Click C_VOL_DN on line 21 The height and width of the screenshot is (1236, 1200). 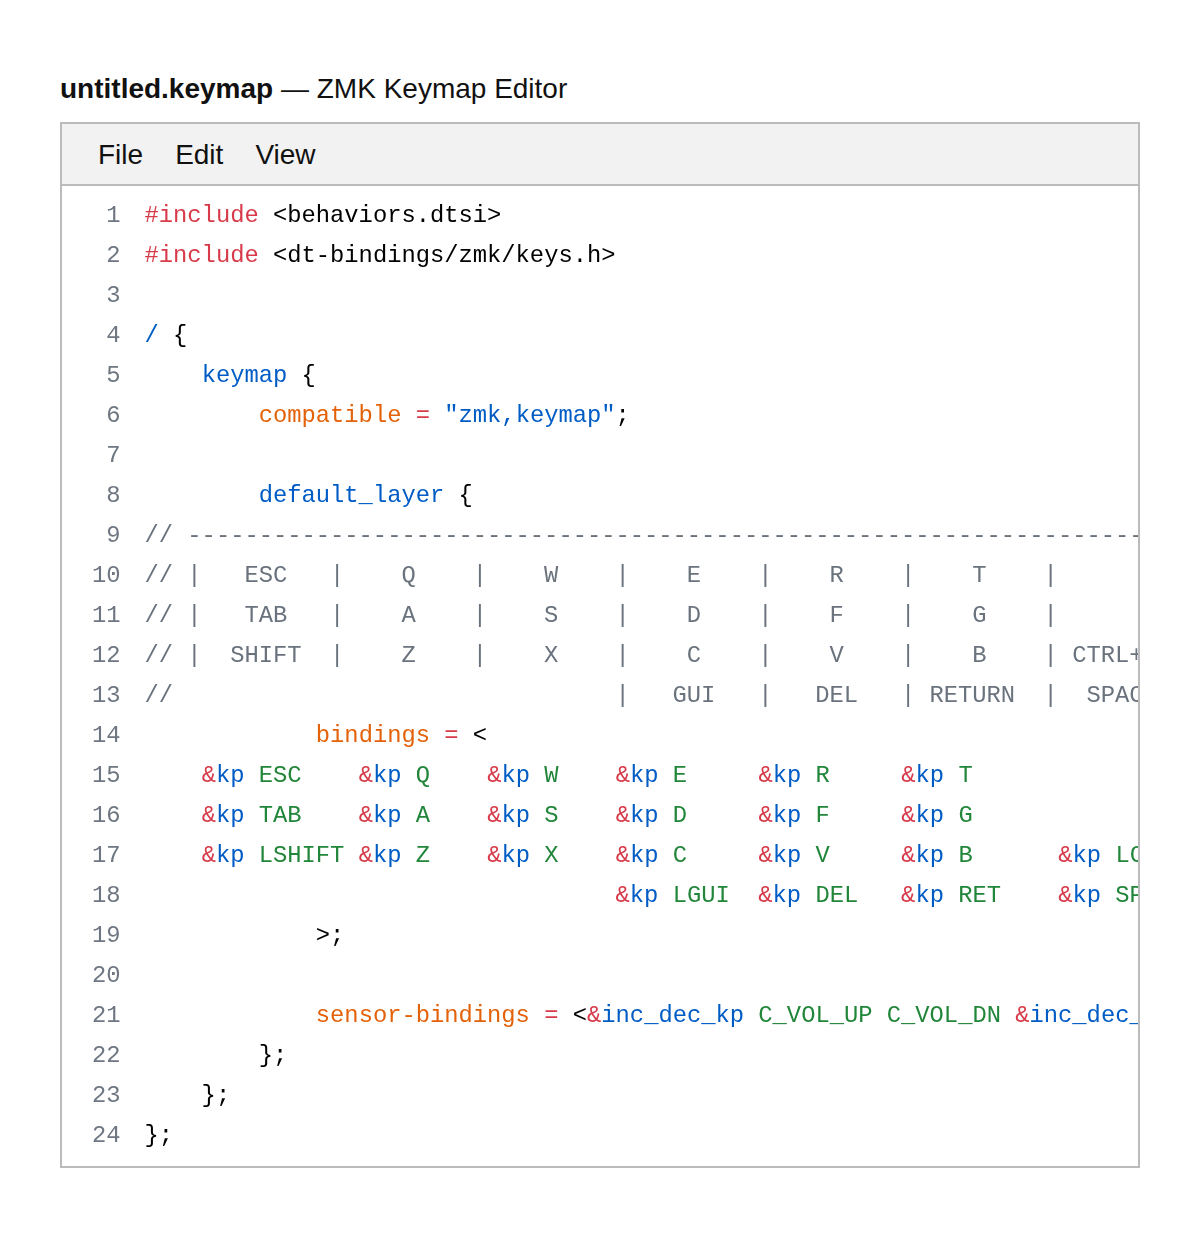pos(944,1015)
